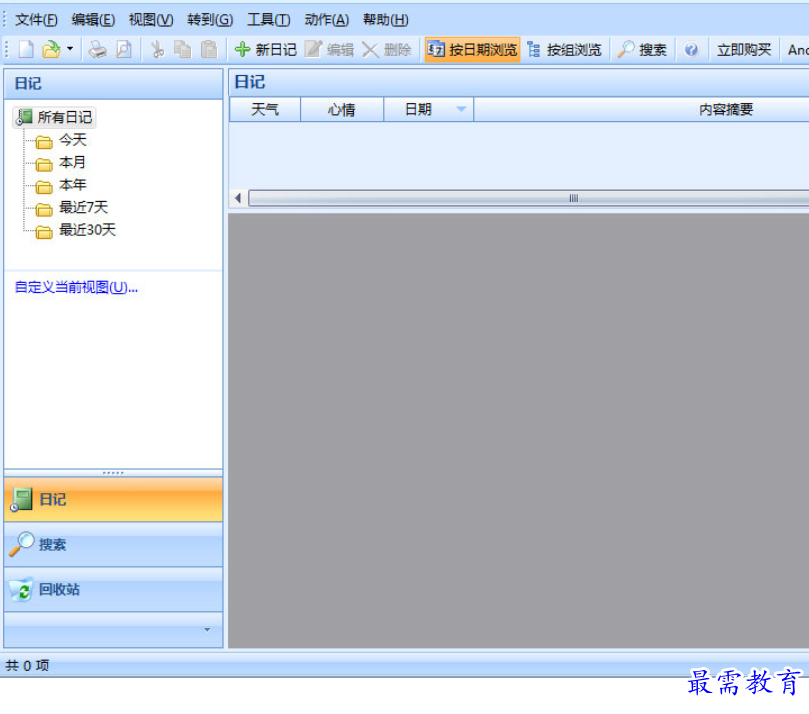Image resolution: width=809 pixels, height=714 pixels.
Task: Click the open folder toolbar icon
Action: tap(51, 50)
